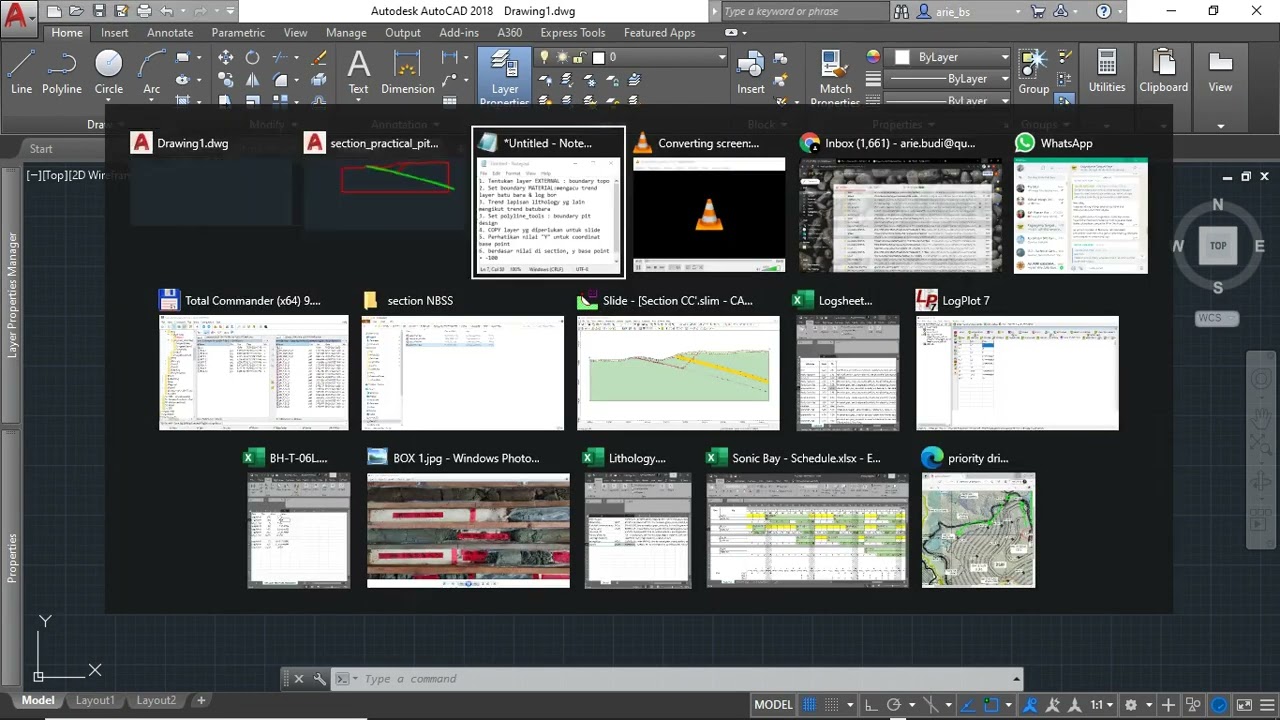
Task: Expand the layer dropdown showing 0
Action: point(720,57)
